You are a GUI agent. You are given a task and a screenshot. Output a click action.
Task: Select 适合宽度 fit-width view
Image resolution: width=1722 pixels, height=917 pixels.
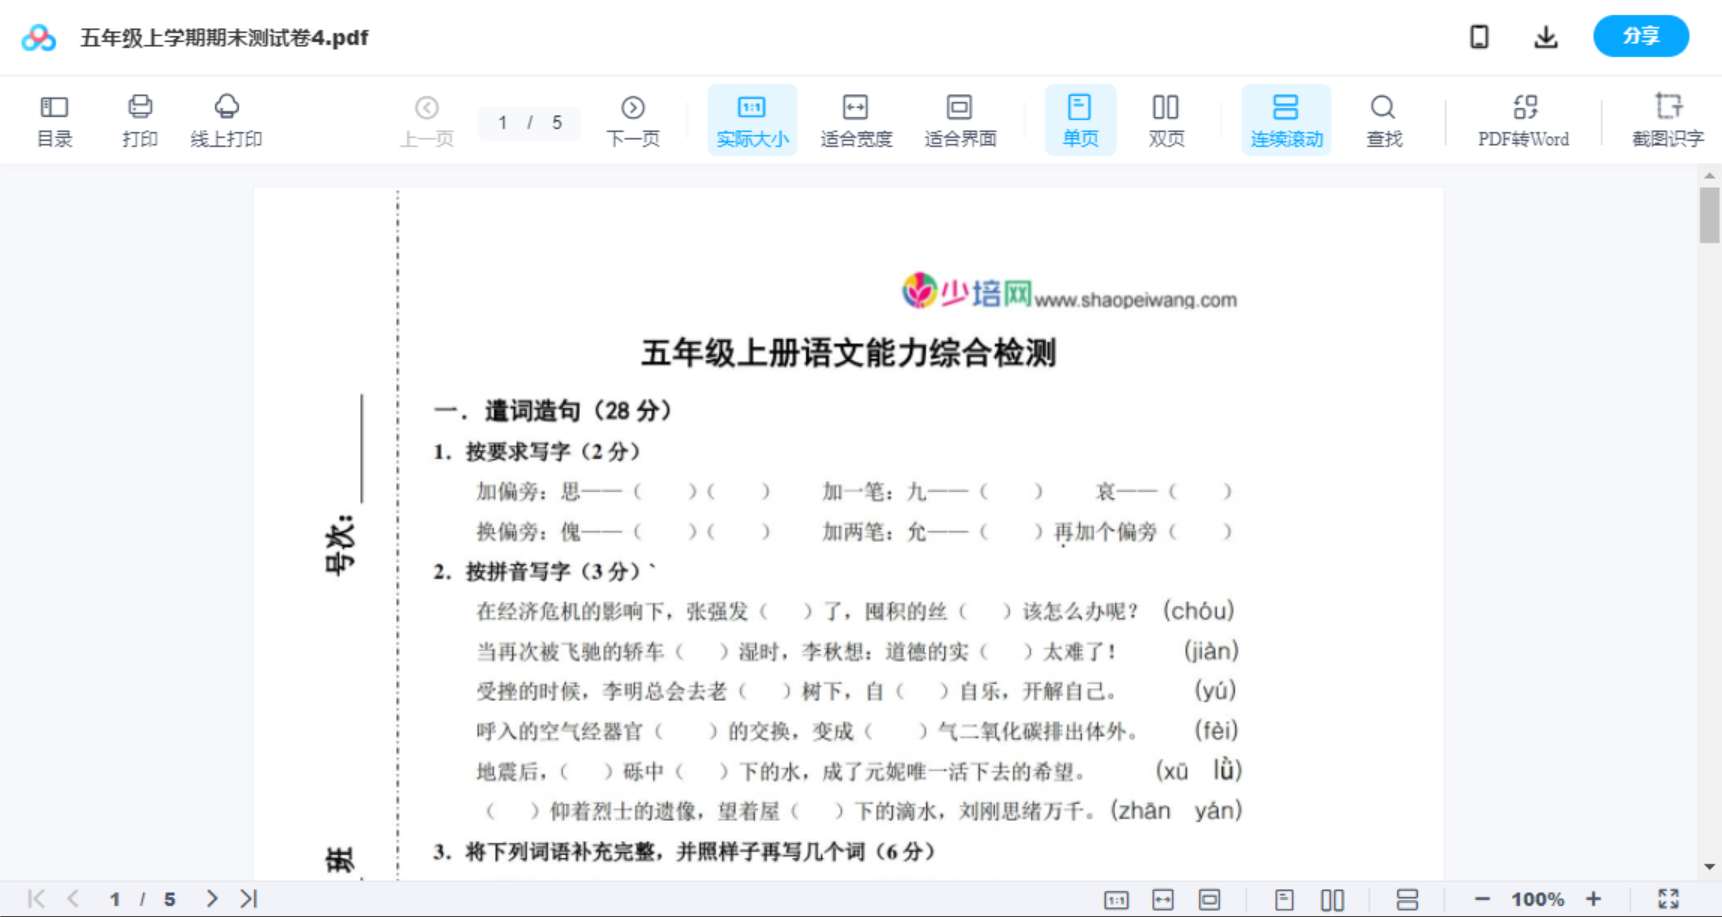click(x=855, y=119)
